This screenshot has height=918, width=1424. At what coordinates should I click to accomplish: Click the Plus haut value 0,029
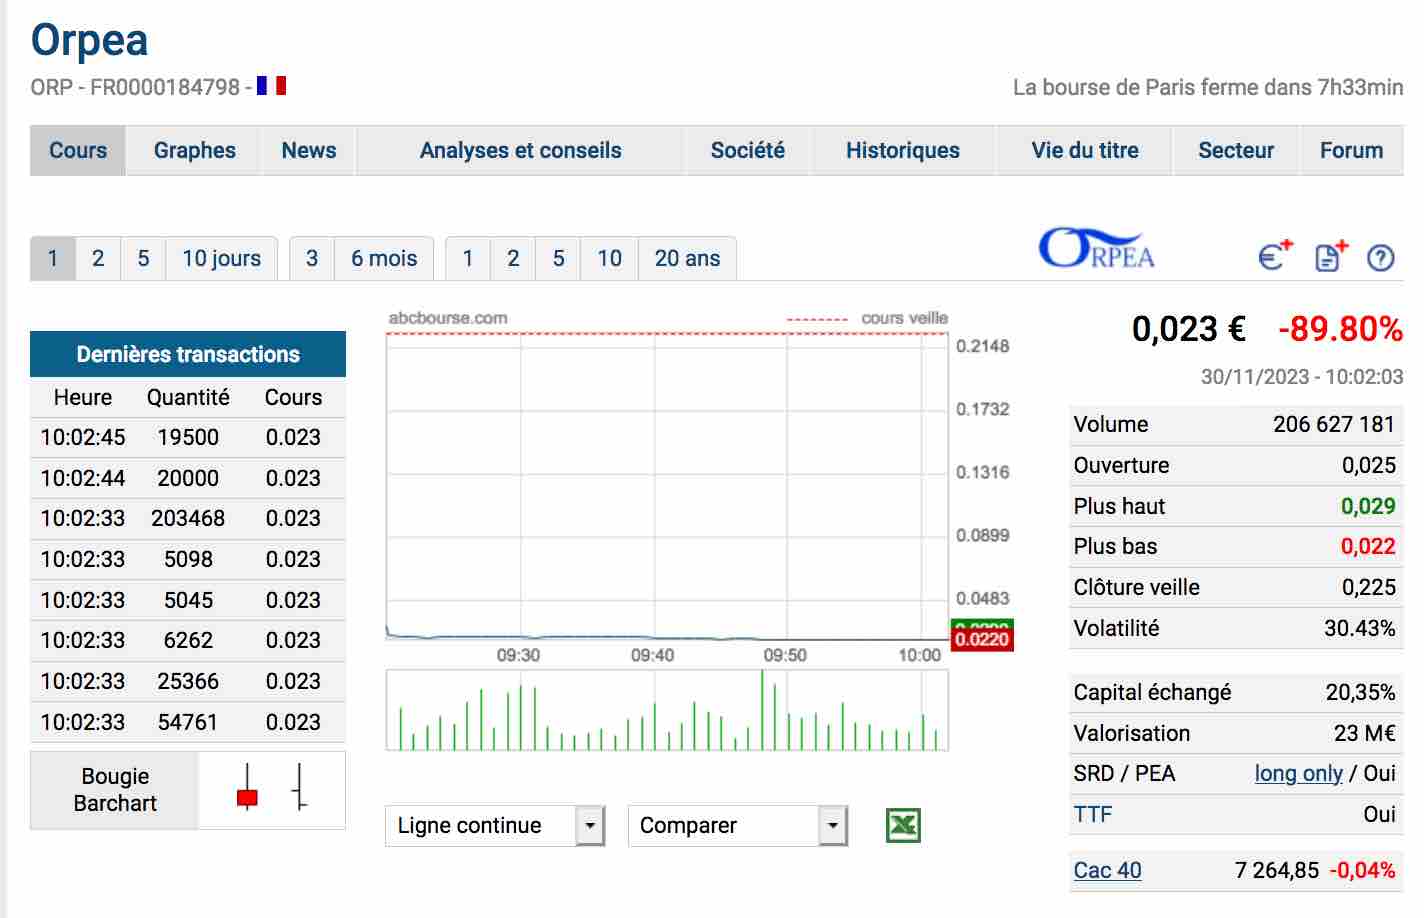pos(1368,506)
